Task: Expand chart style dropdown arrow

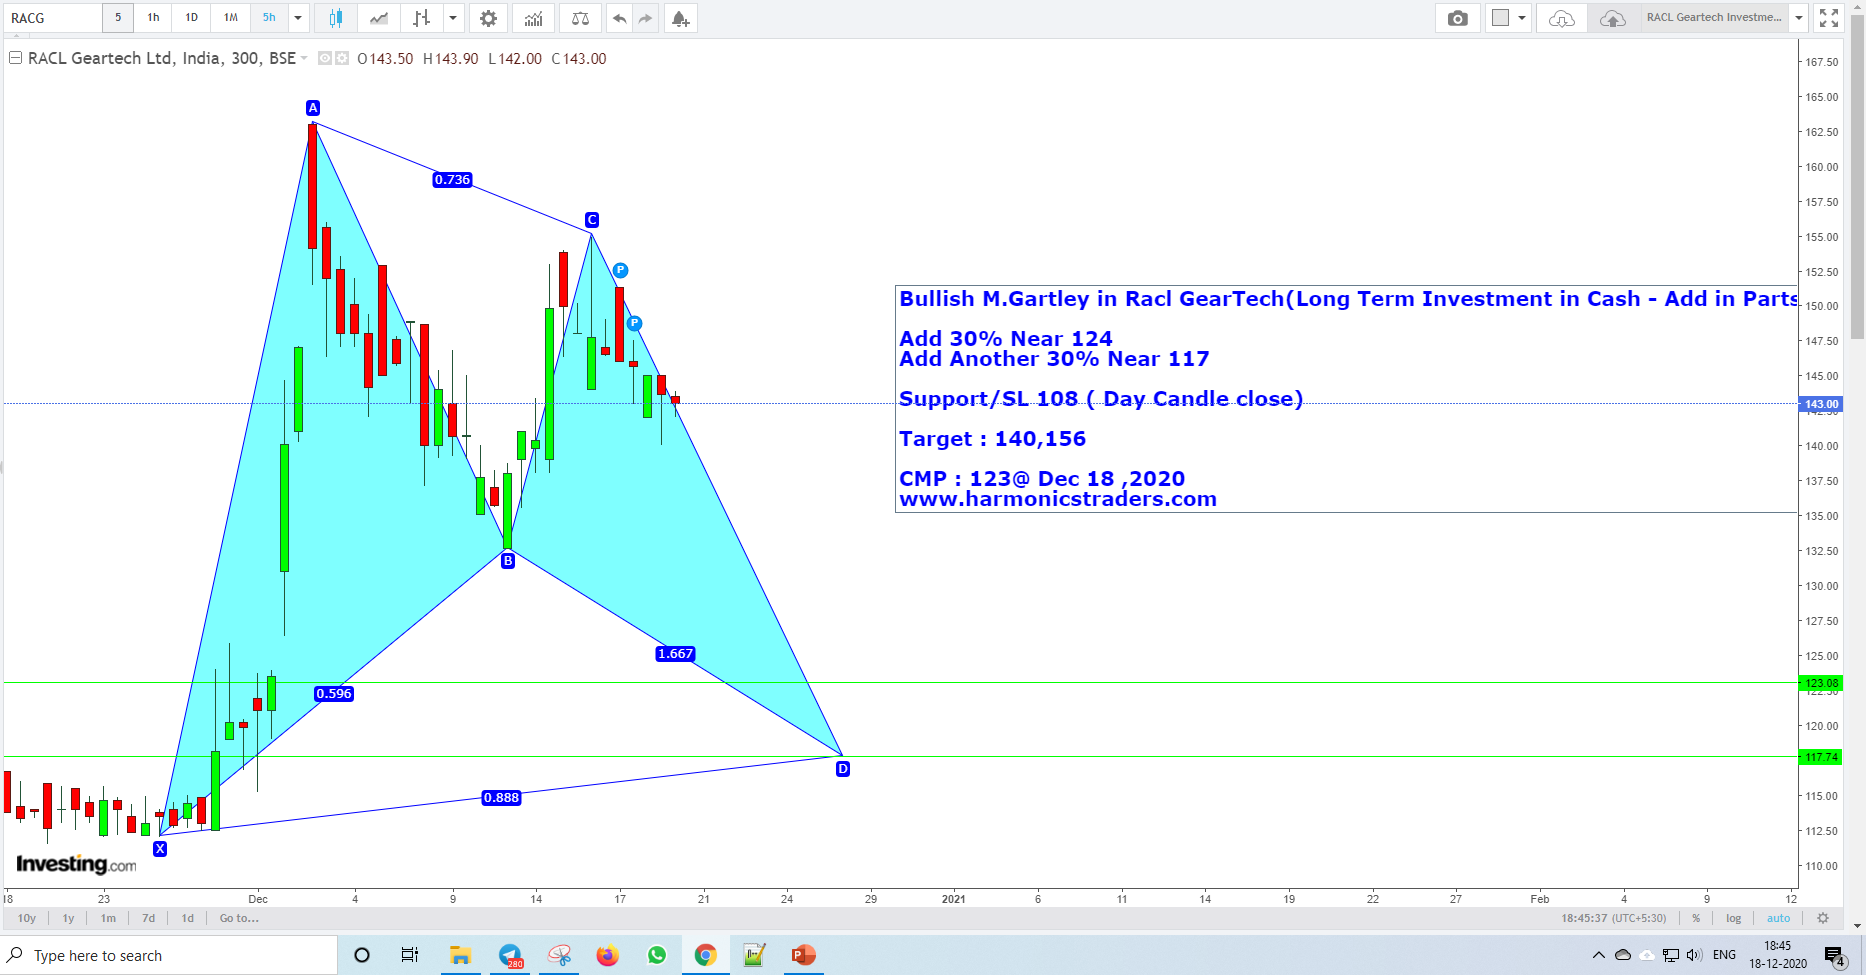Action: pyautogui.click(x=453, y=18)
